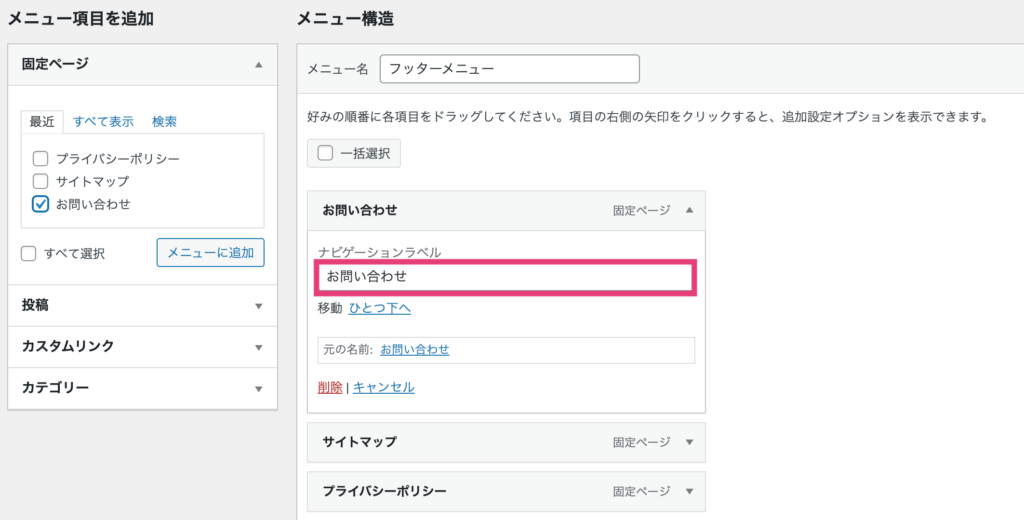The image size is (1024, 520).
Task: Click the ひとつ下へ move link
Action: pyautogui.click(x=379, y=308)
